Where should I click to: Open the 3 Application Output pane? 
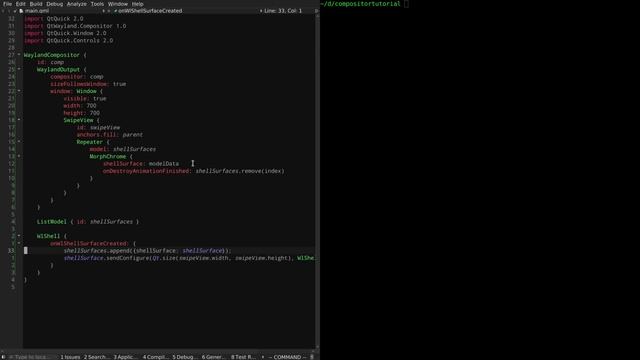[x=126, y=357]
